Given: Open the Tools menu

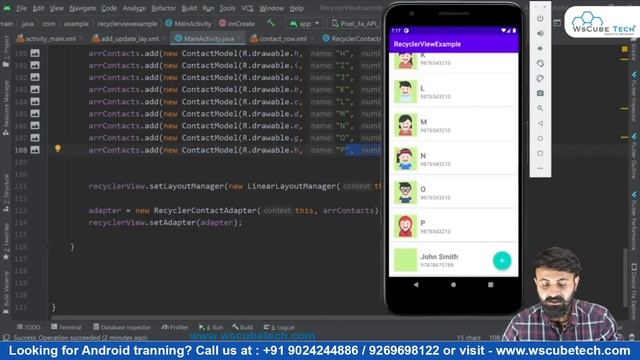Looking at the screenshot, I should (227, 8).
